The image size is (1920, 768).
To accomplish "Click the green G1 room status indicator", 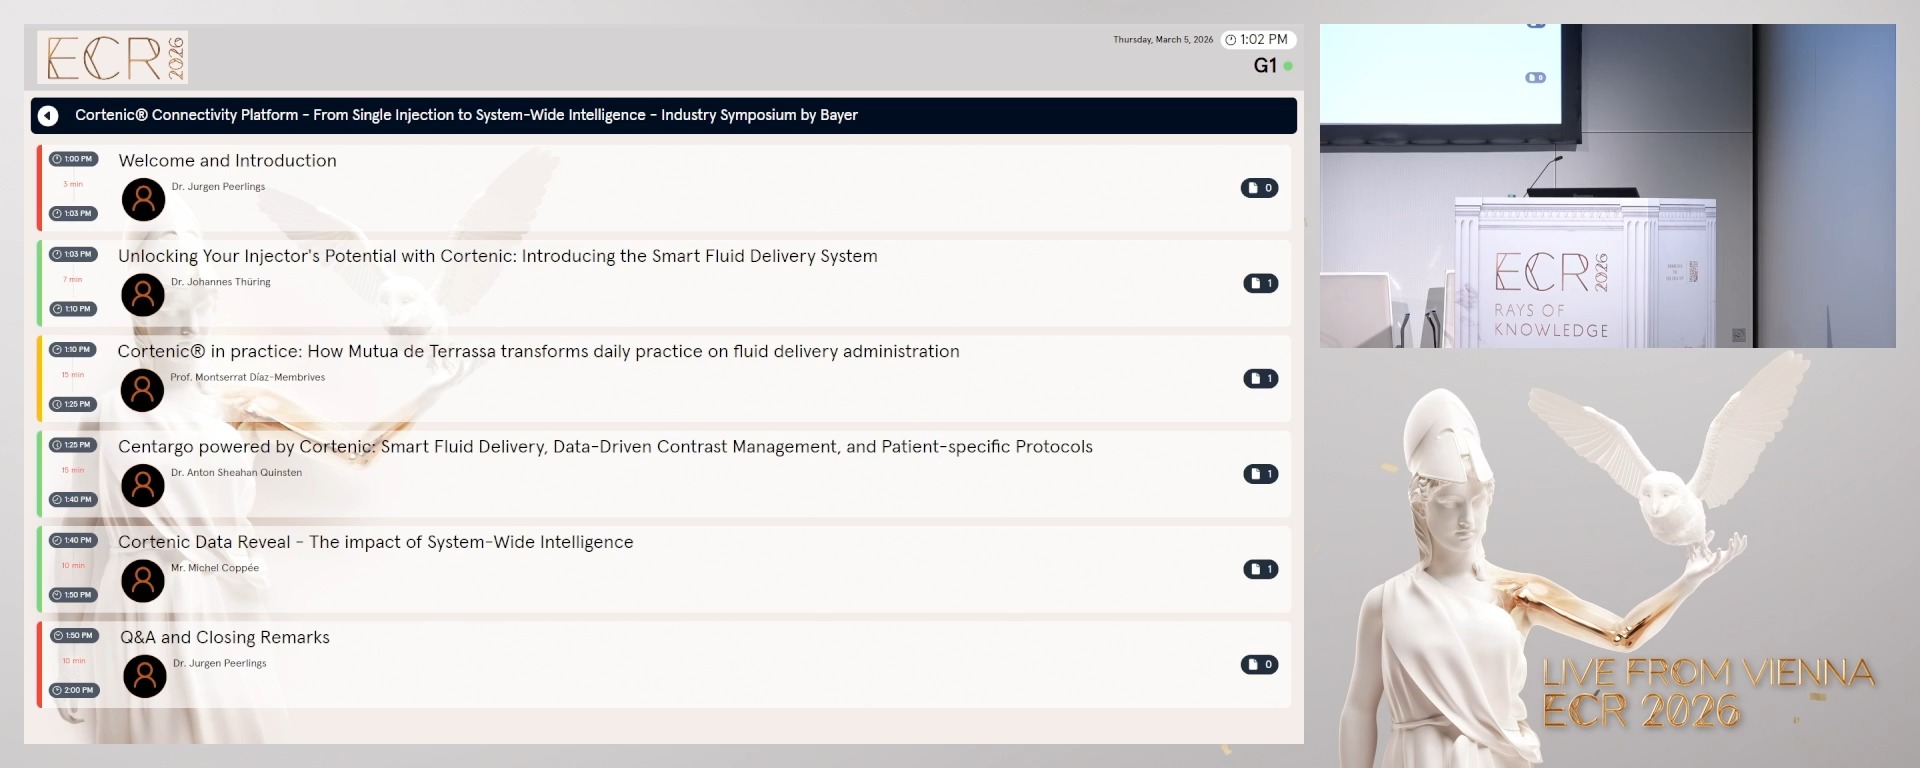I will point(1288,66).
